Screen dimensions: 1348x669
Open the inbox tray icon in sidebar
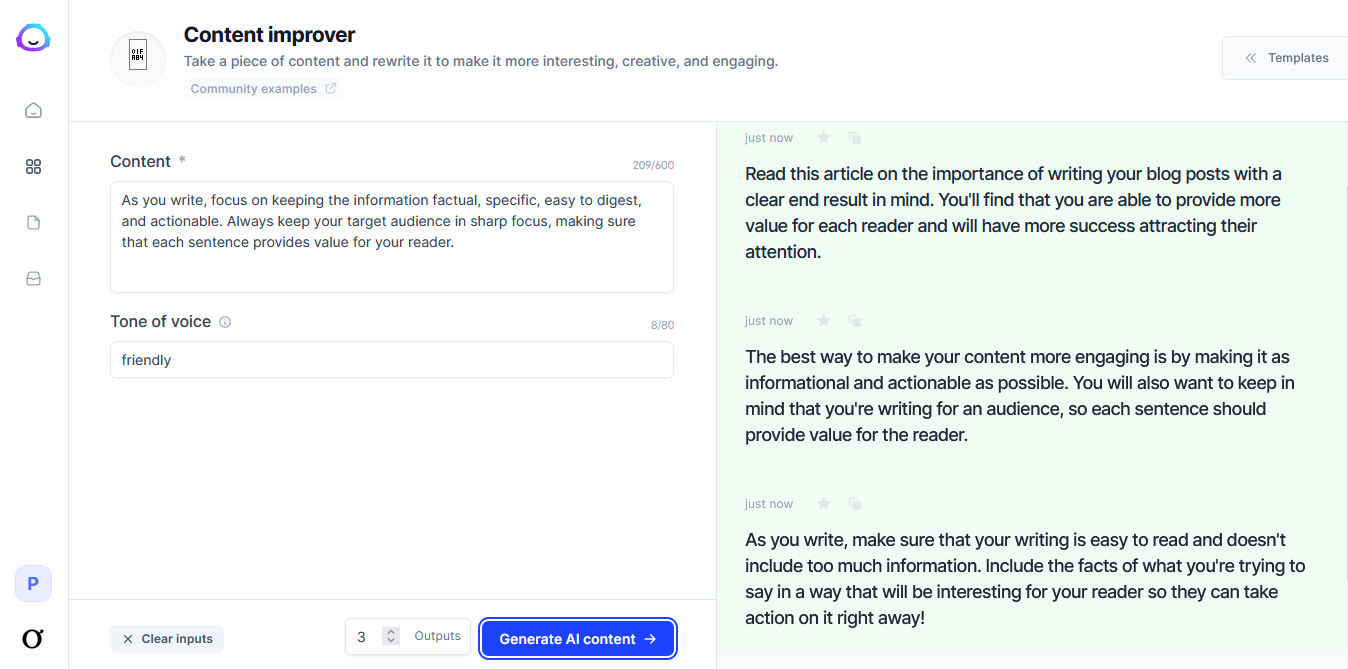coord(33,279)
